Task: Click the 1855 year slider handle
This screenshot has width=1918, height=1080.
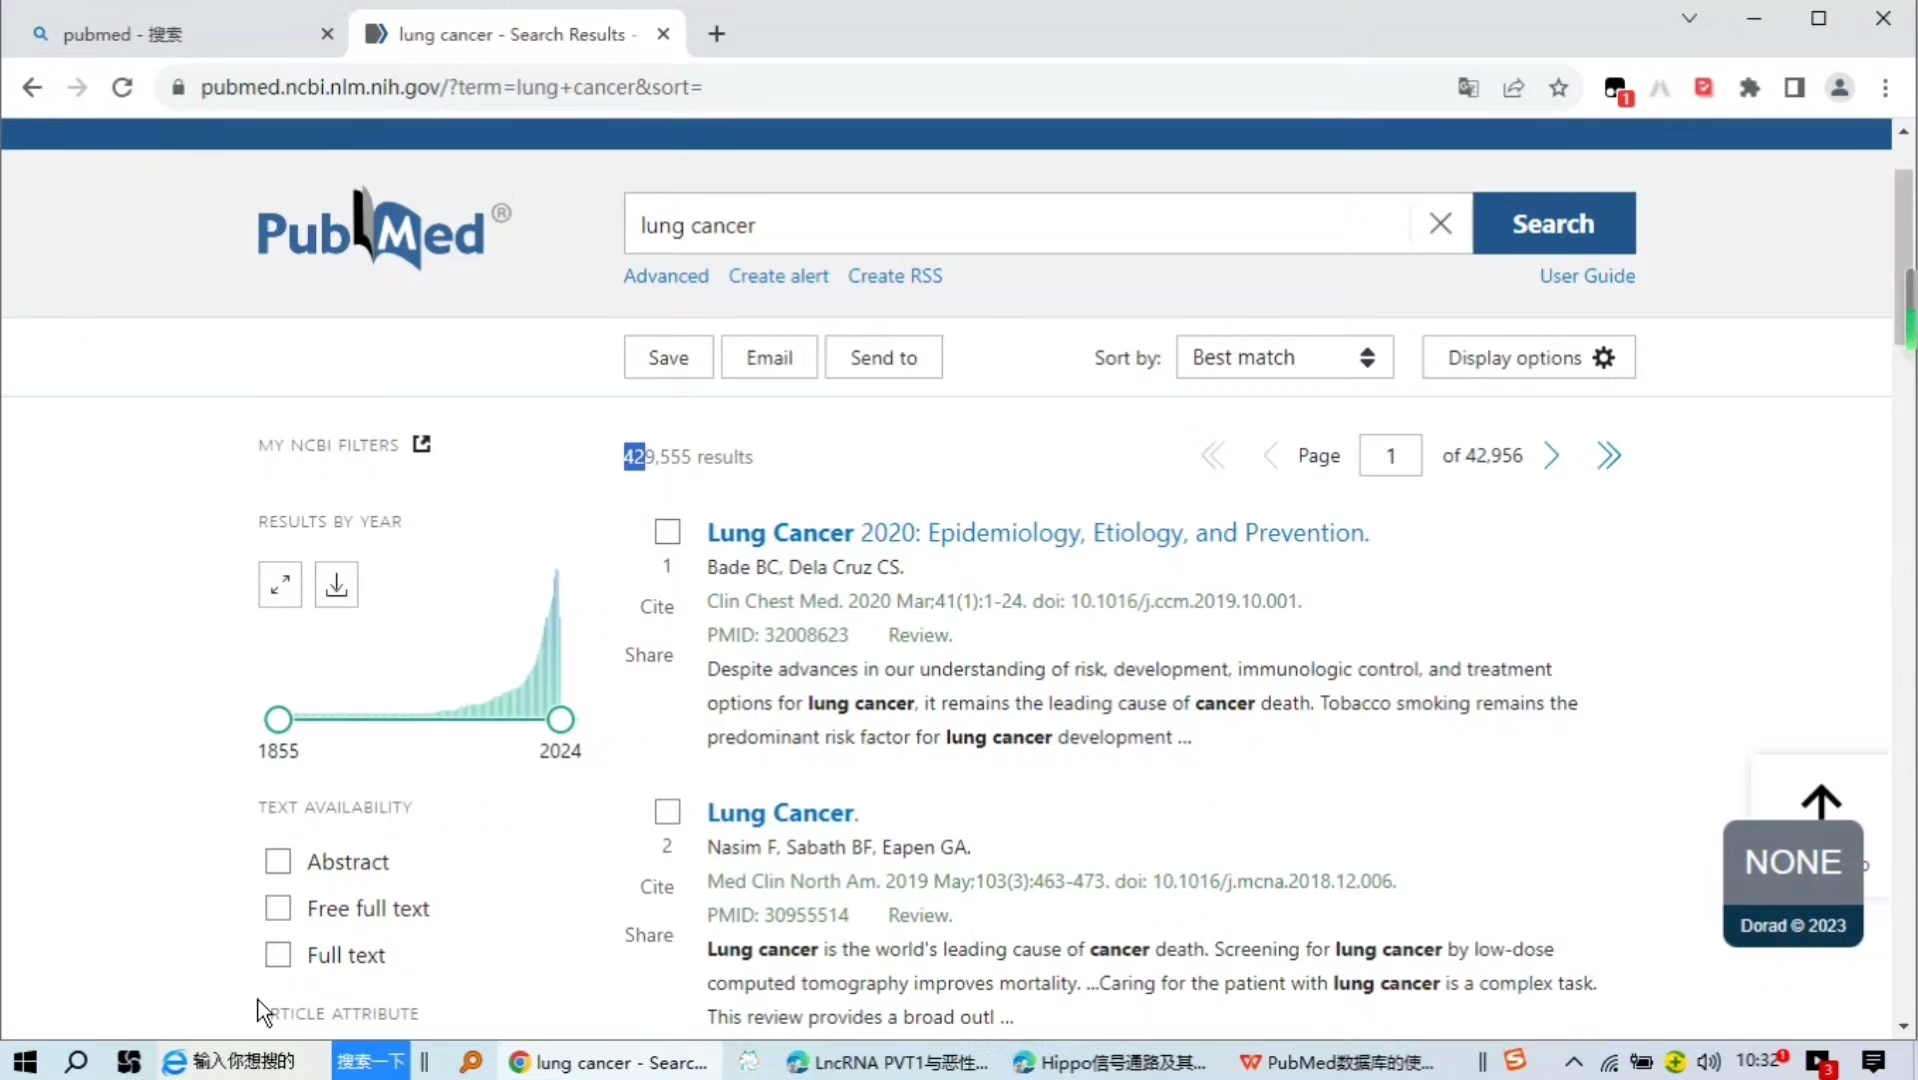Action: 278,719
